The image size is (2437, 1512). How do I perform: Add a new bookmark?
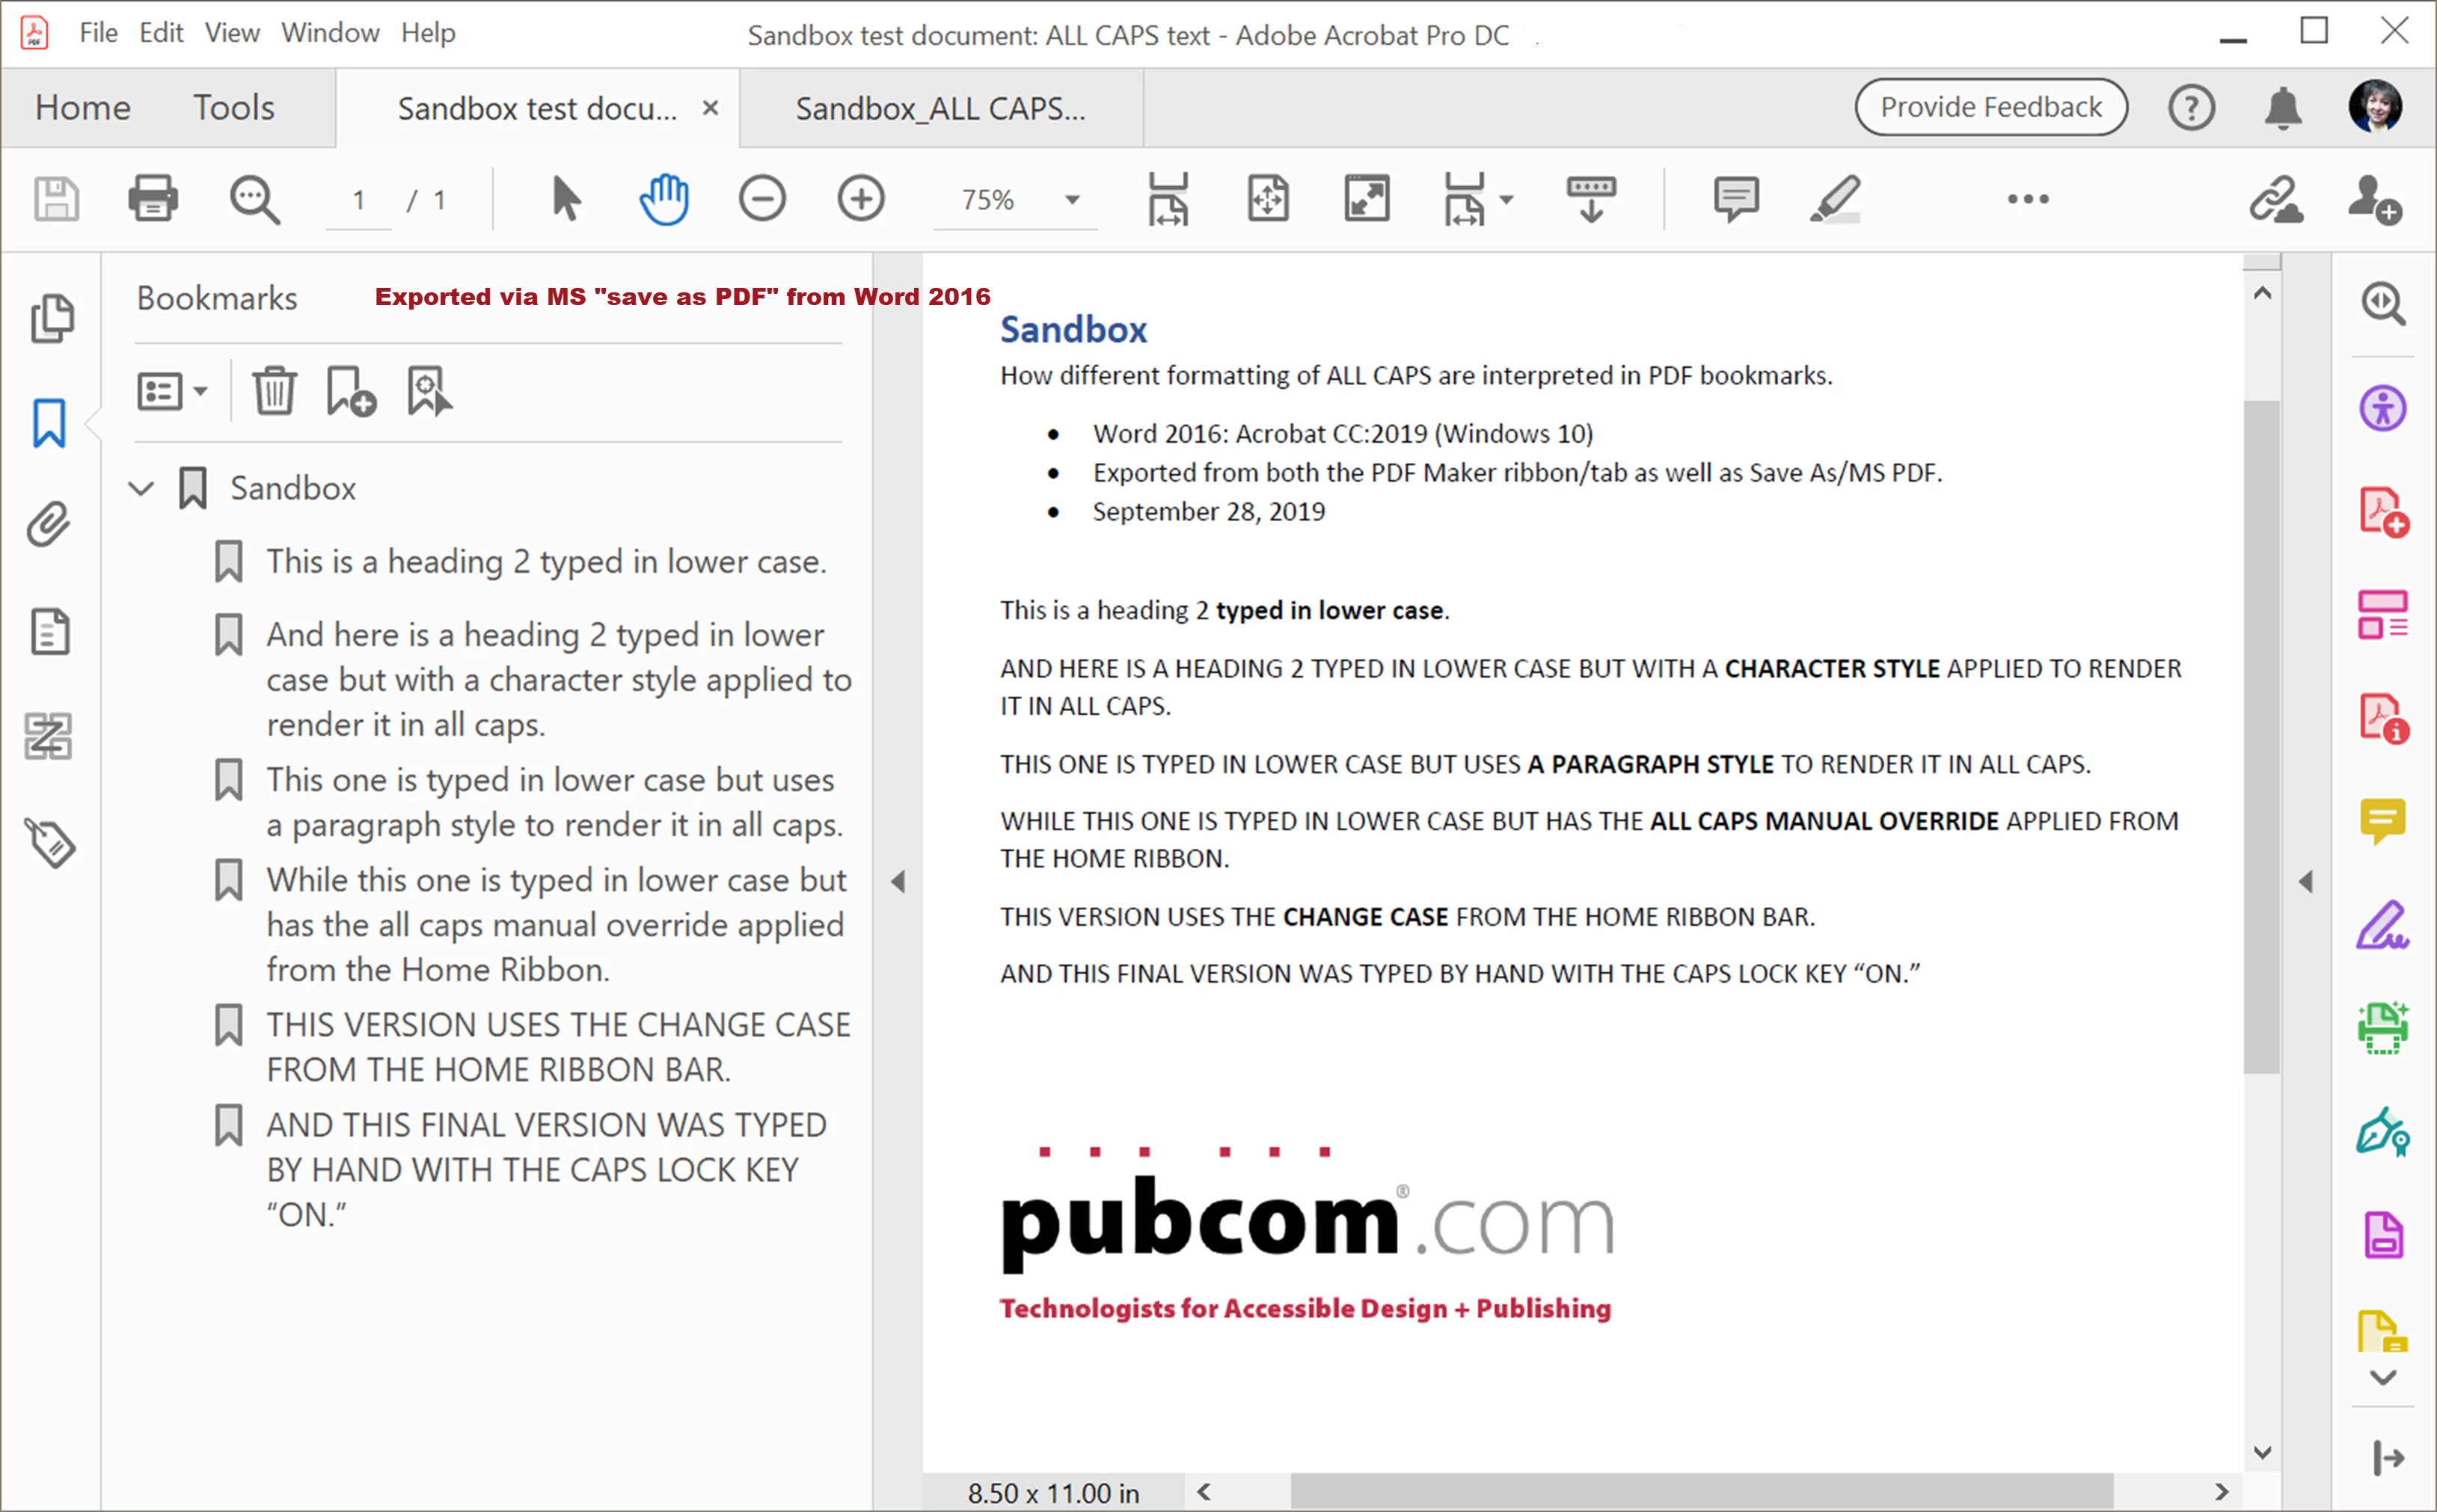(350, 391)
